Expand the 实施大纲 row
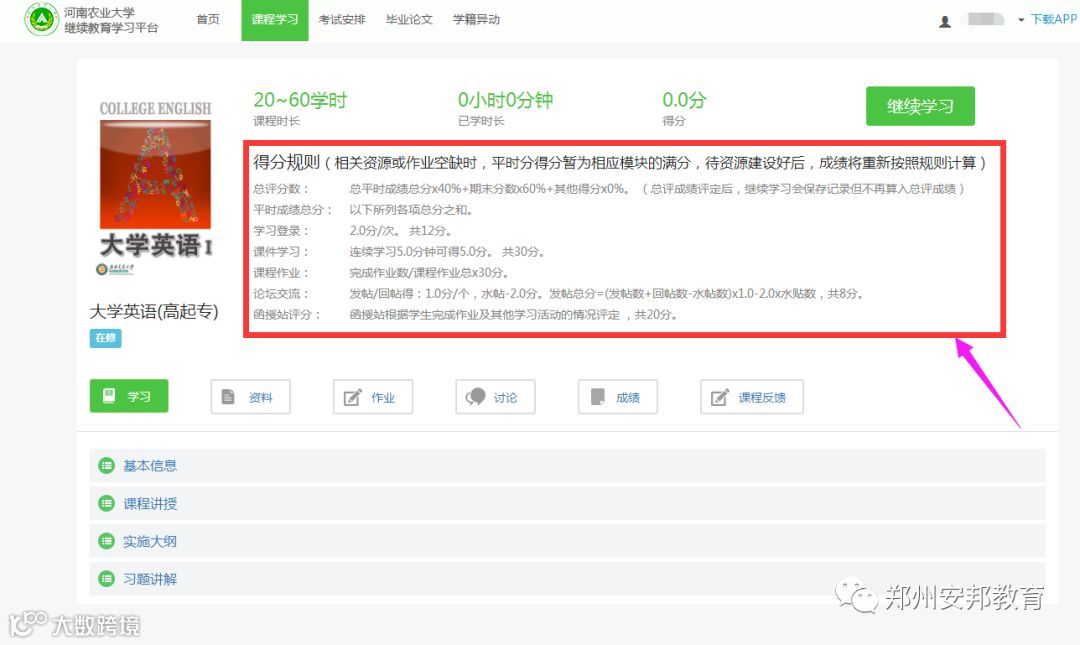1080x645 pixels. (x=568, y=542)
